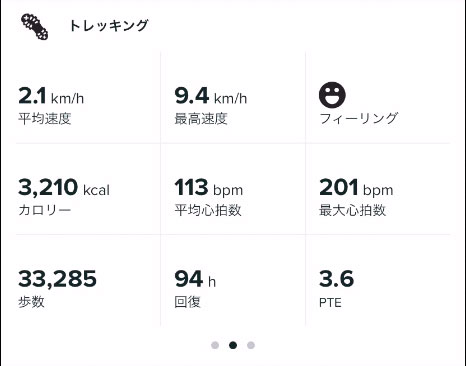The image size is (466, 366).
Task: Tap the 最高速度 label
Action: pyautogui.click(x=201, y=118)
